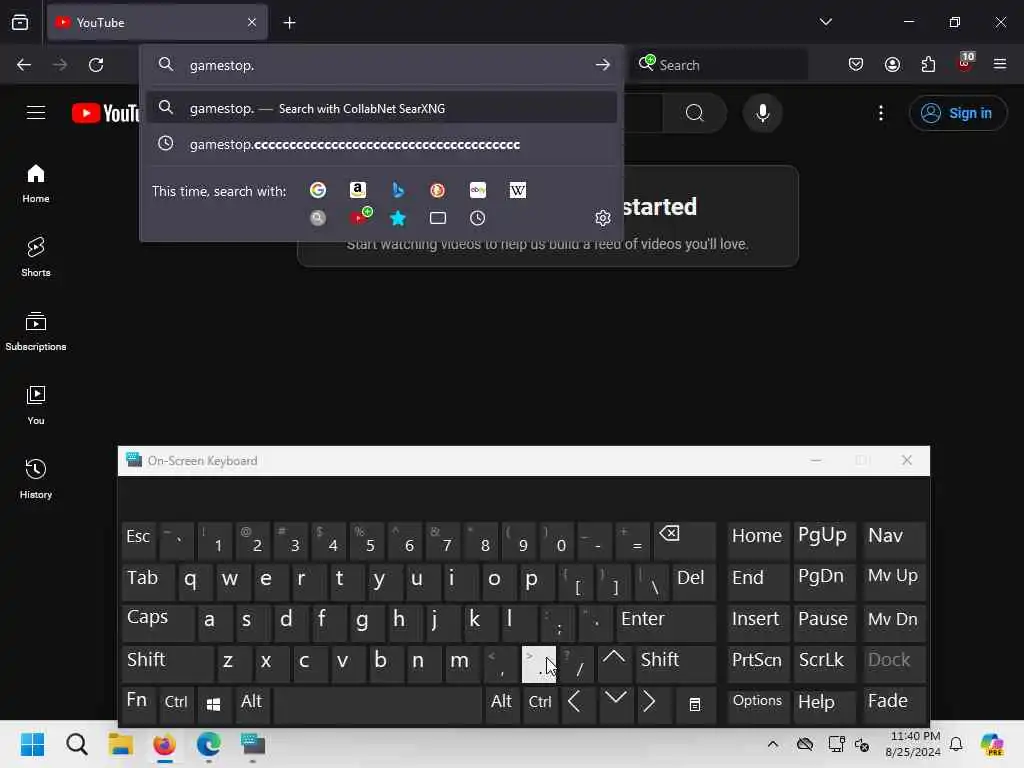Click the YouTube search magnifier button
The height and width of the screenshot is (768, 1024).
coord(695,113)
